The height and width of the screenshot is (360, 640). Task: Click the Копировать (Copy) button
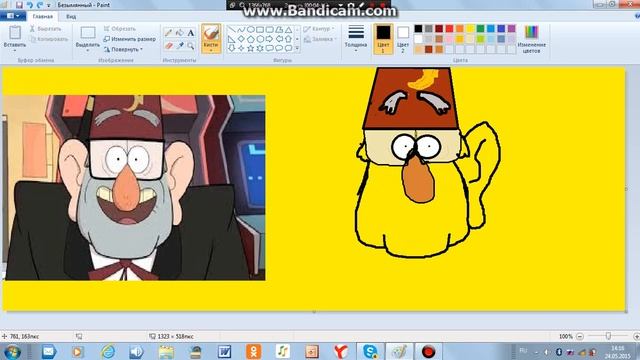tap(49, 39)
